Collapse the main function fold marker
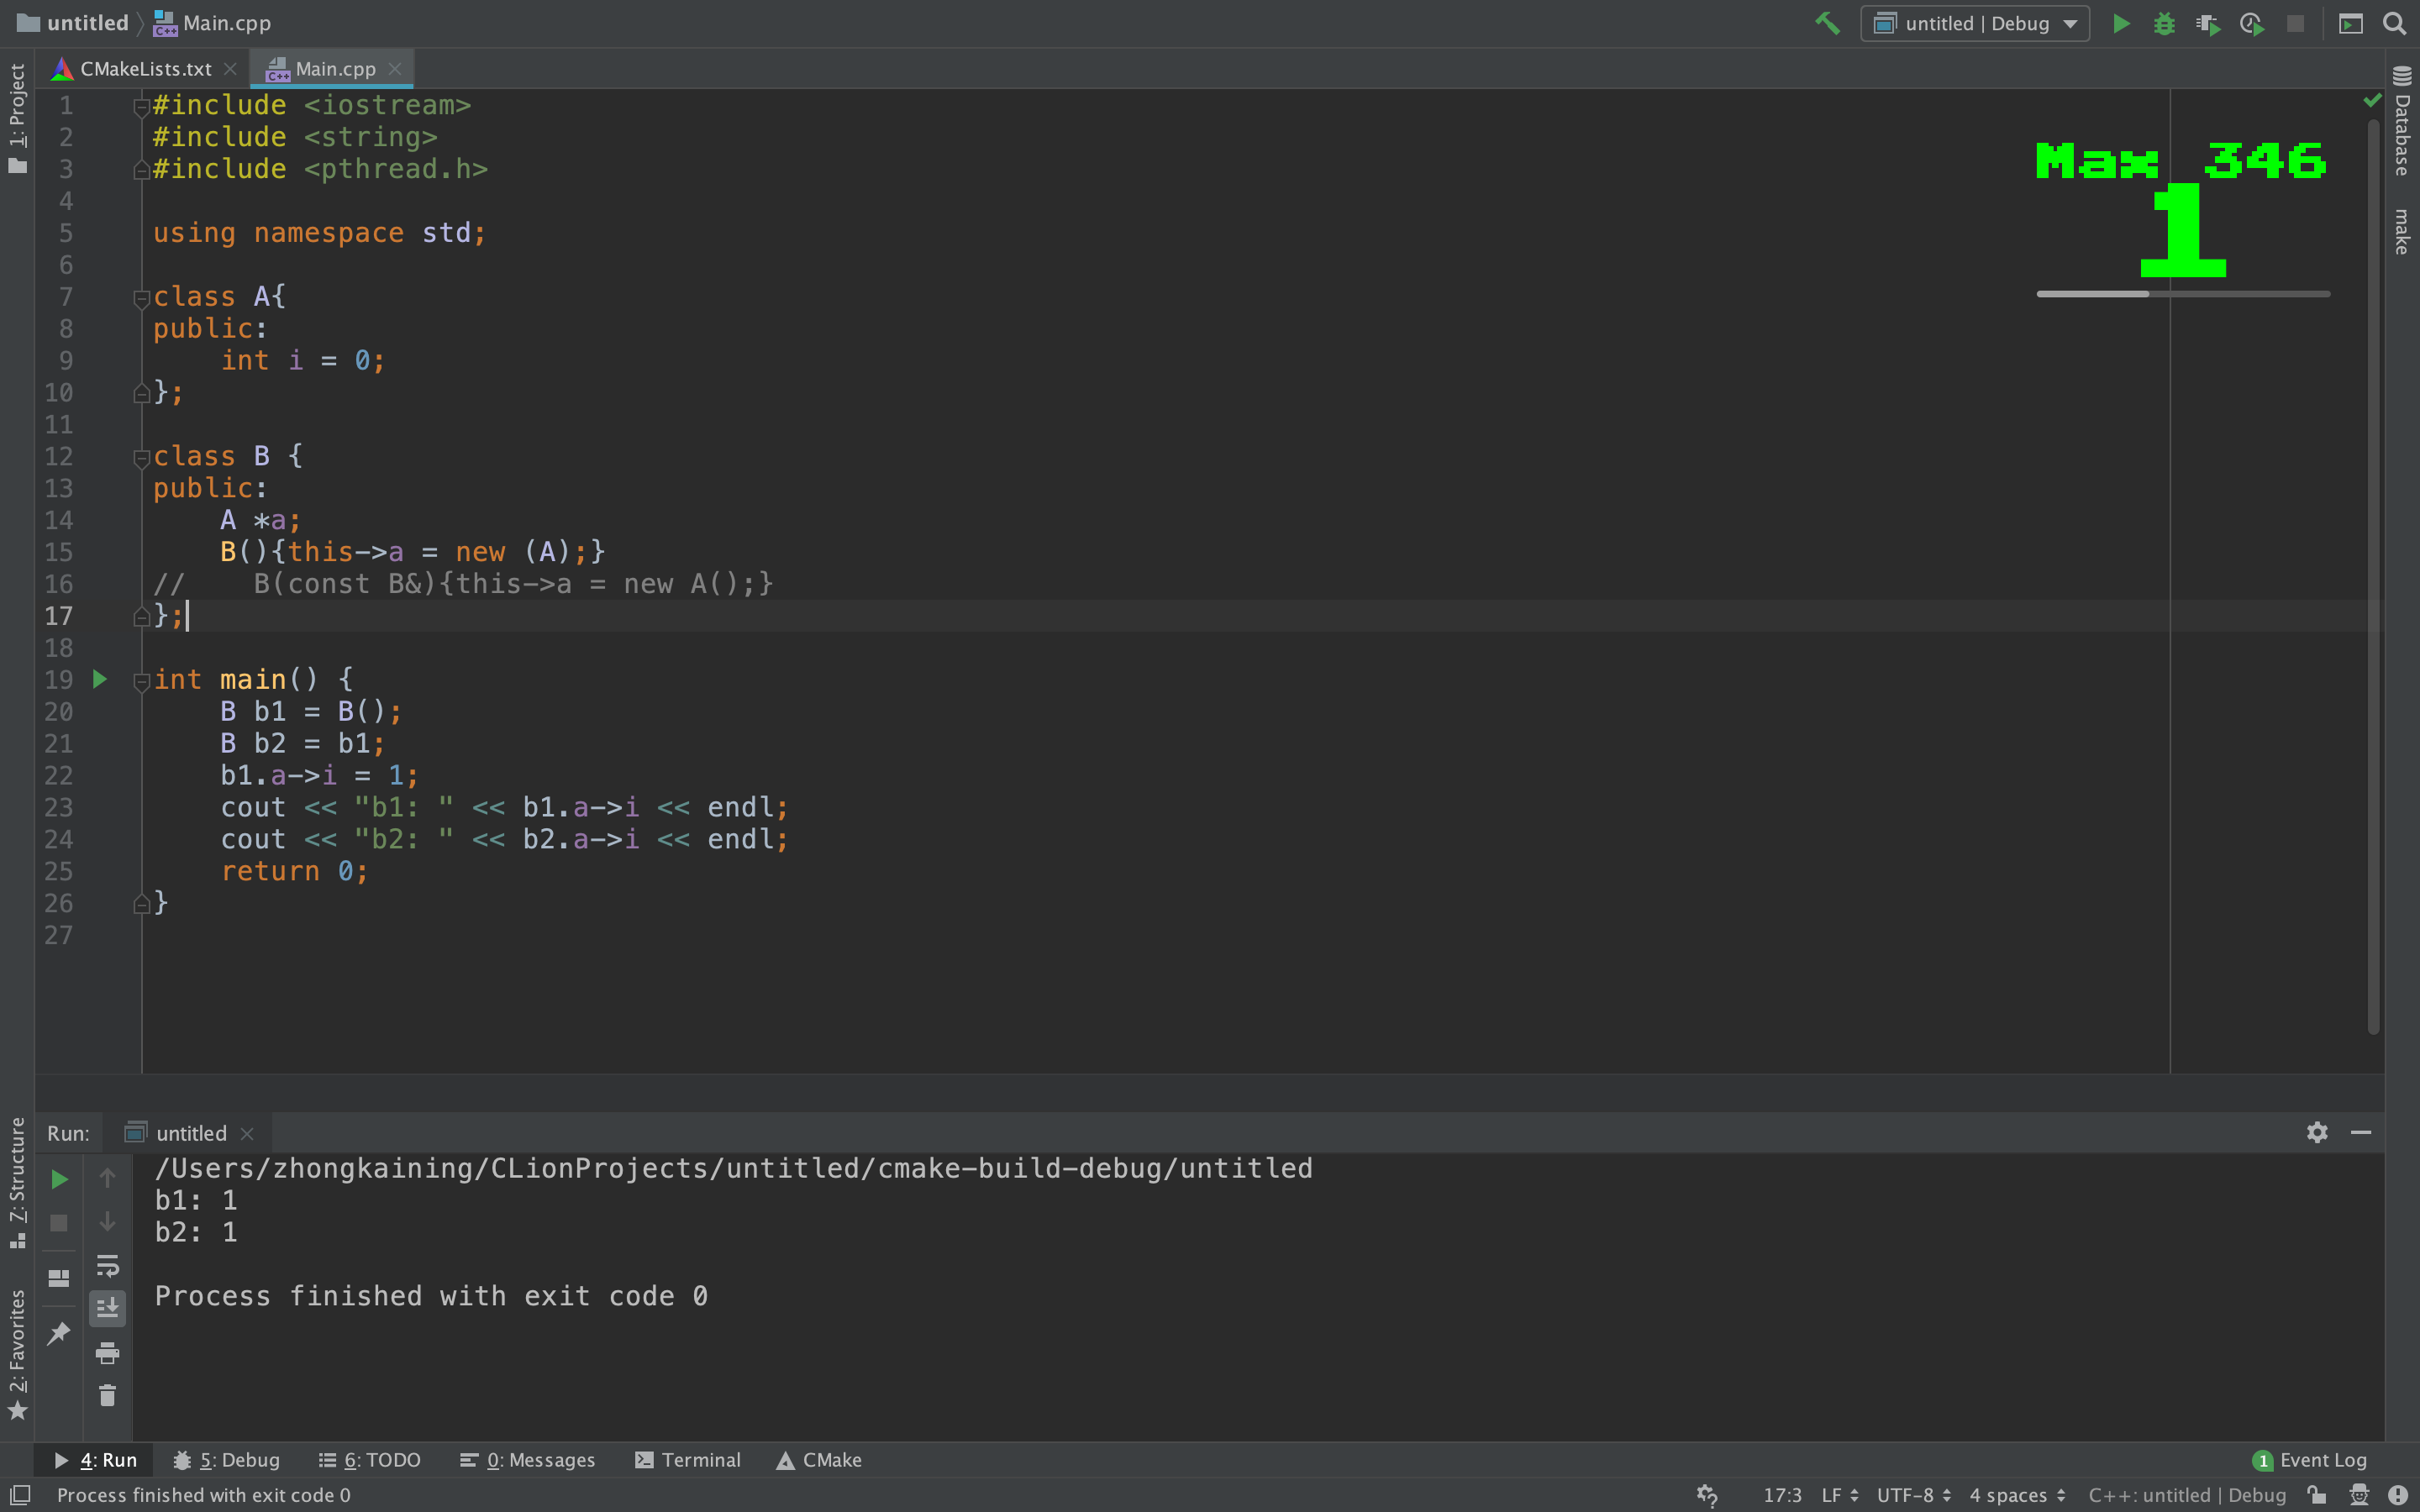This screenshot has height=1512, width=2420. pos(141,681)
